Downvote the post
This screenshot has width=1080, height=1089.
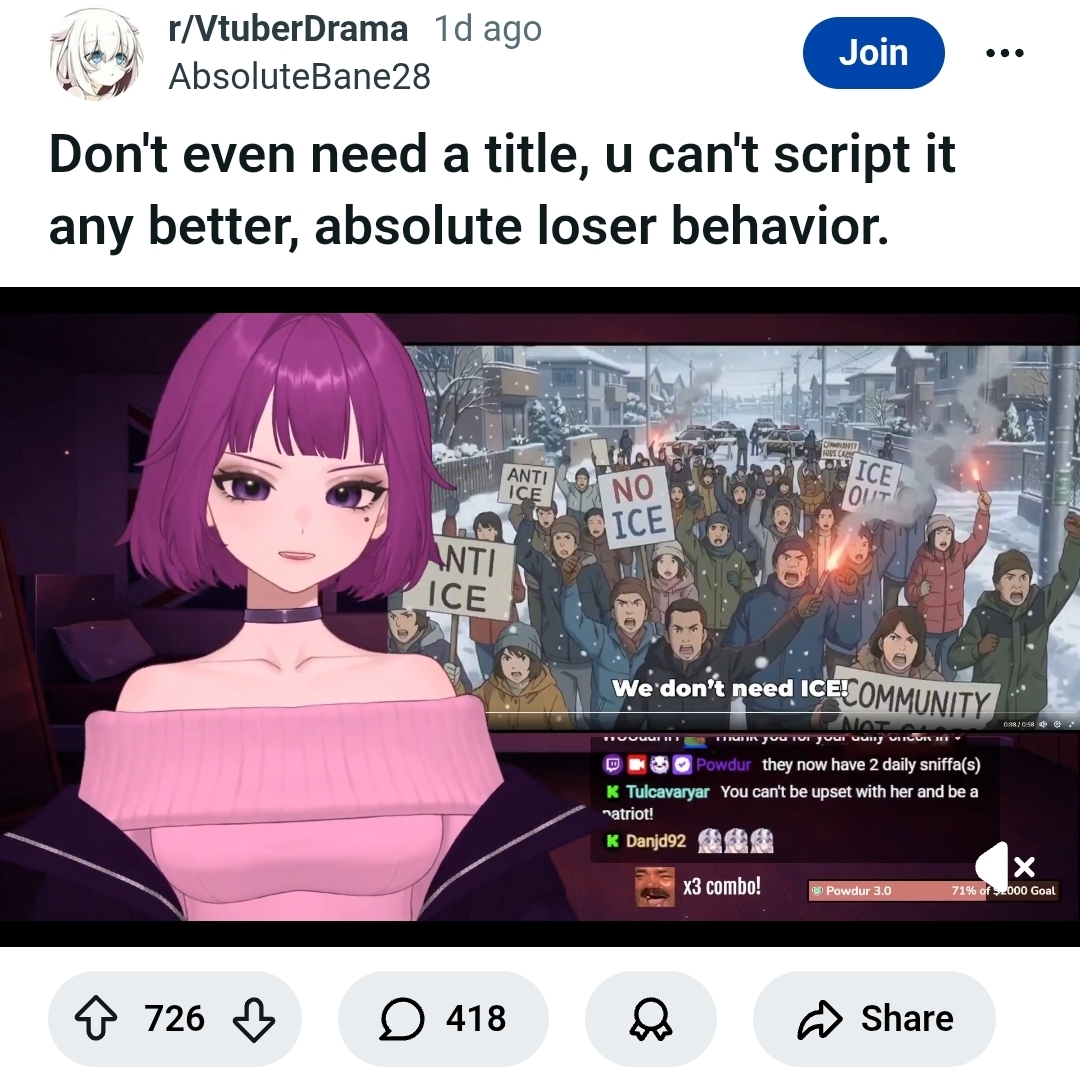[253, 1019]
